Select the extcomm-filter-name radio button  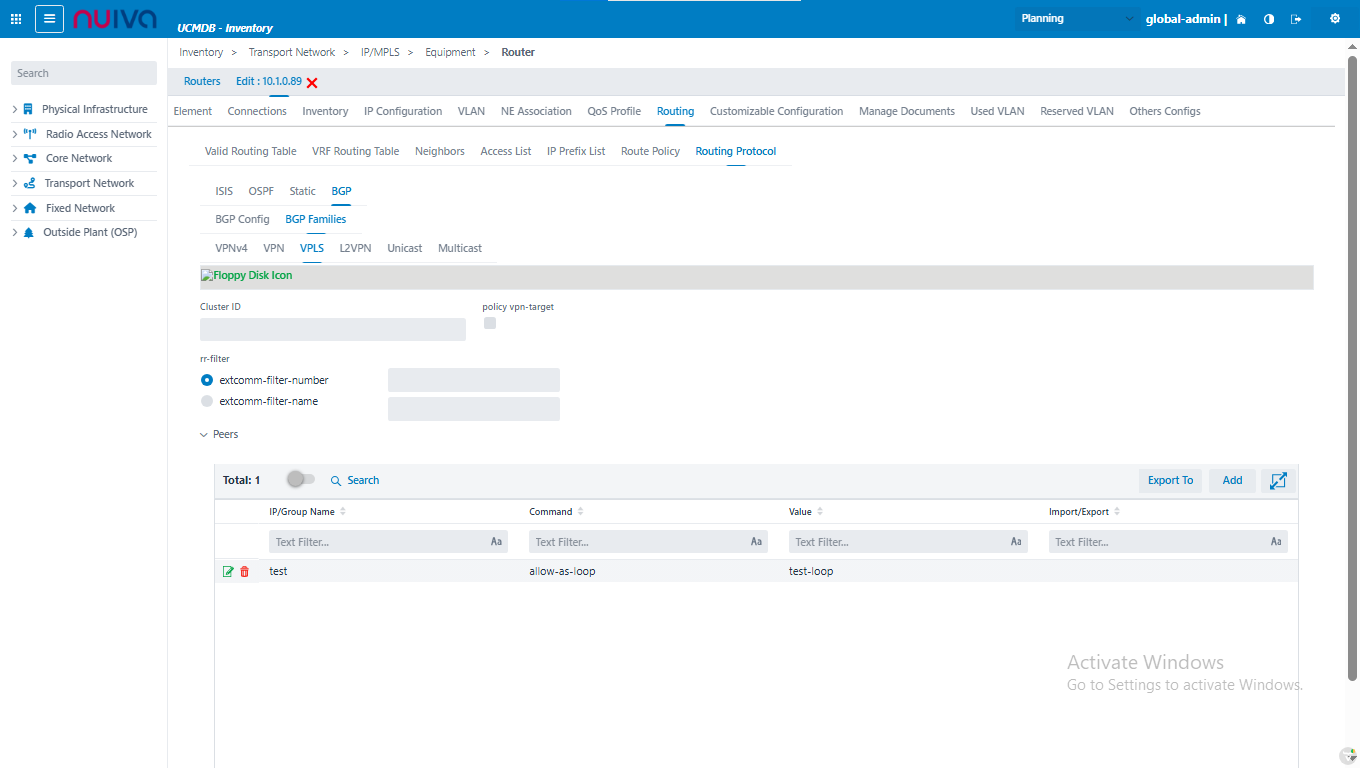(x=207, y=401)
